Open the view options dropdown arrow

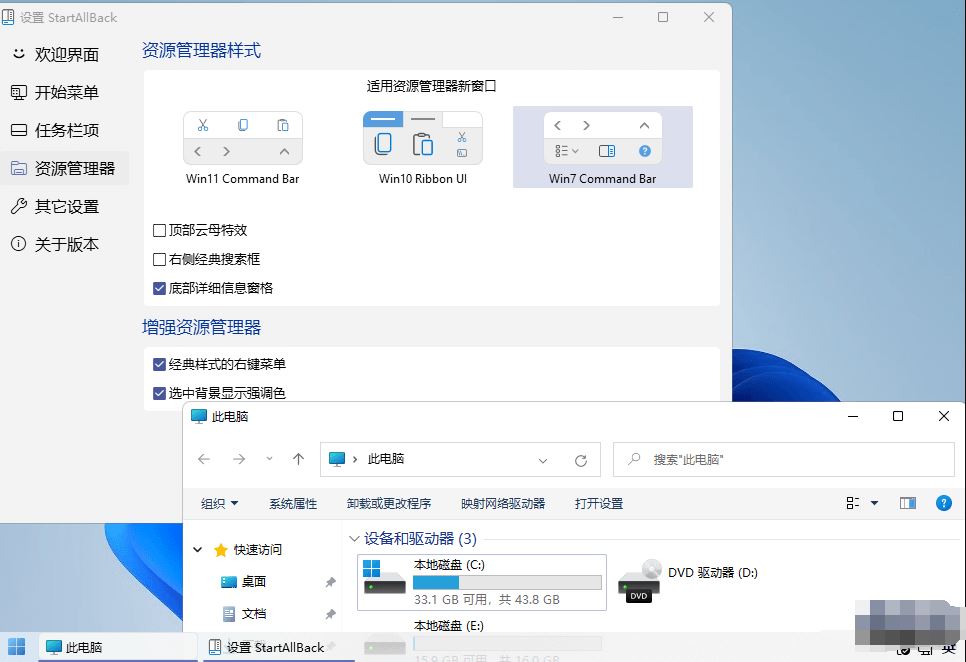[x=874, y=503]
